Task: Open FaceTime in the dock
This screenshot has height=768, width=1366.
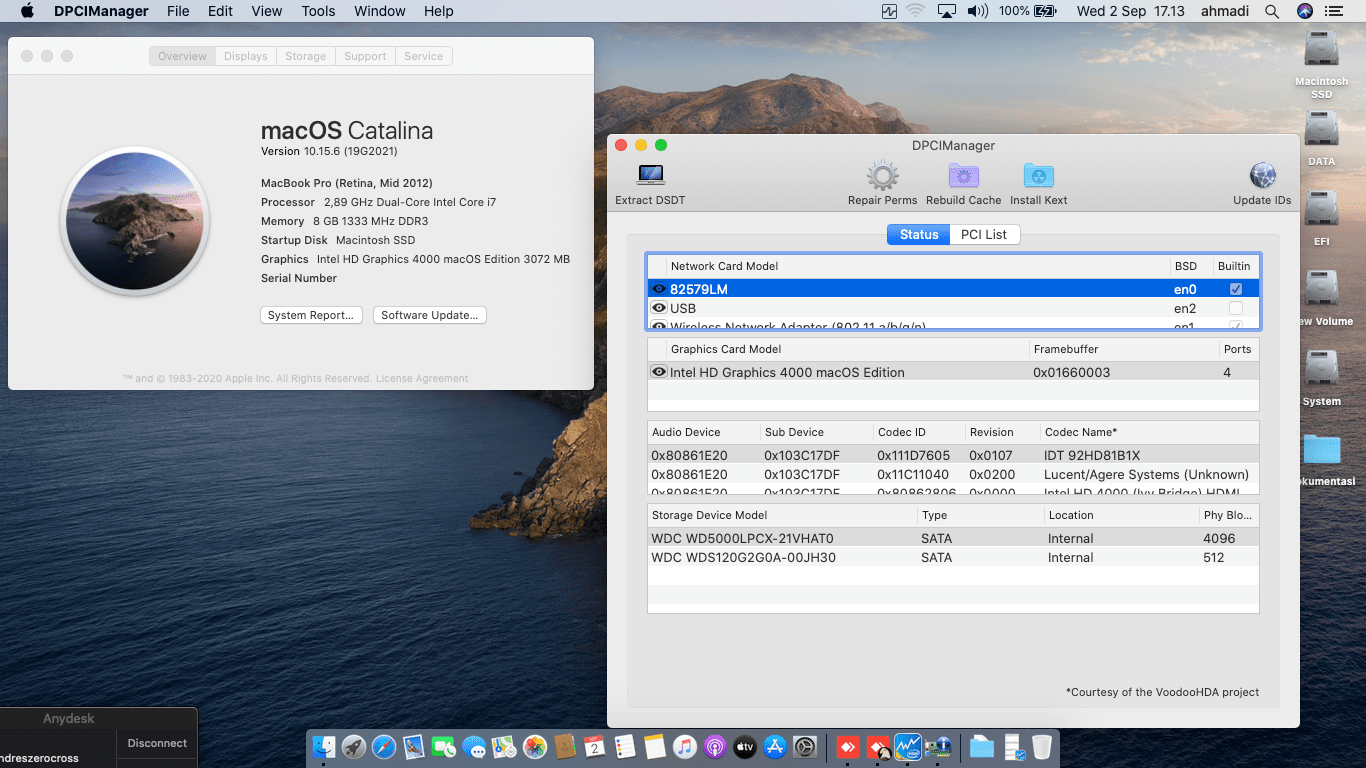Action: pyautogui.click(x=444, y=747)
